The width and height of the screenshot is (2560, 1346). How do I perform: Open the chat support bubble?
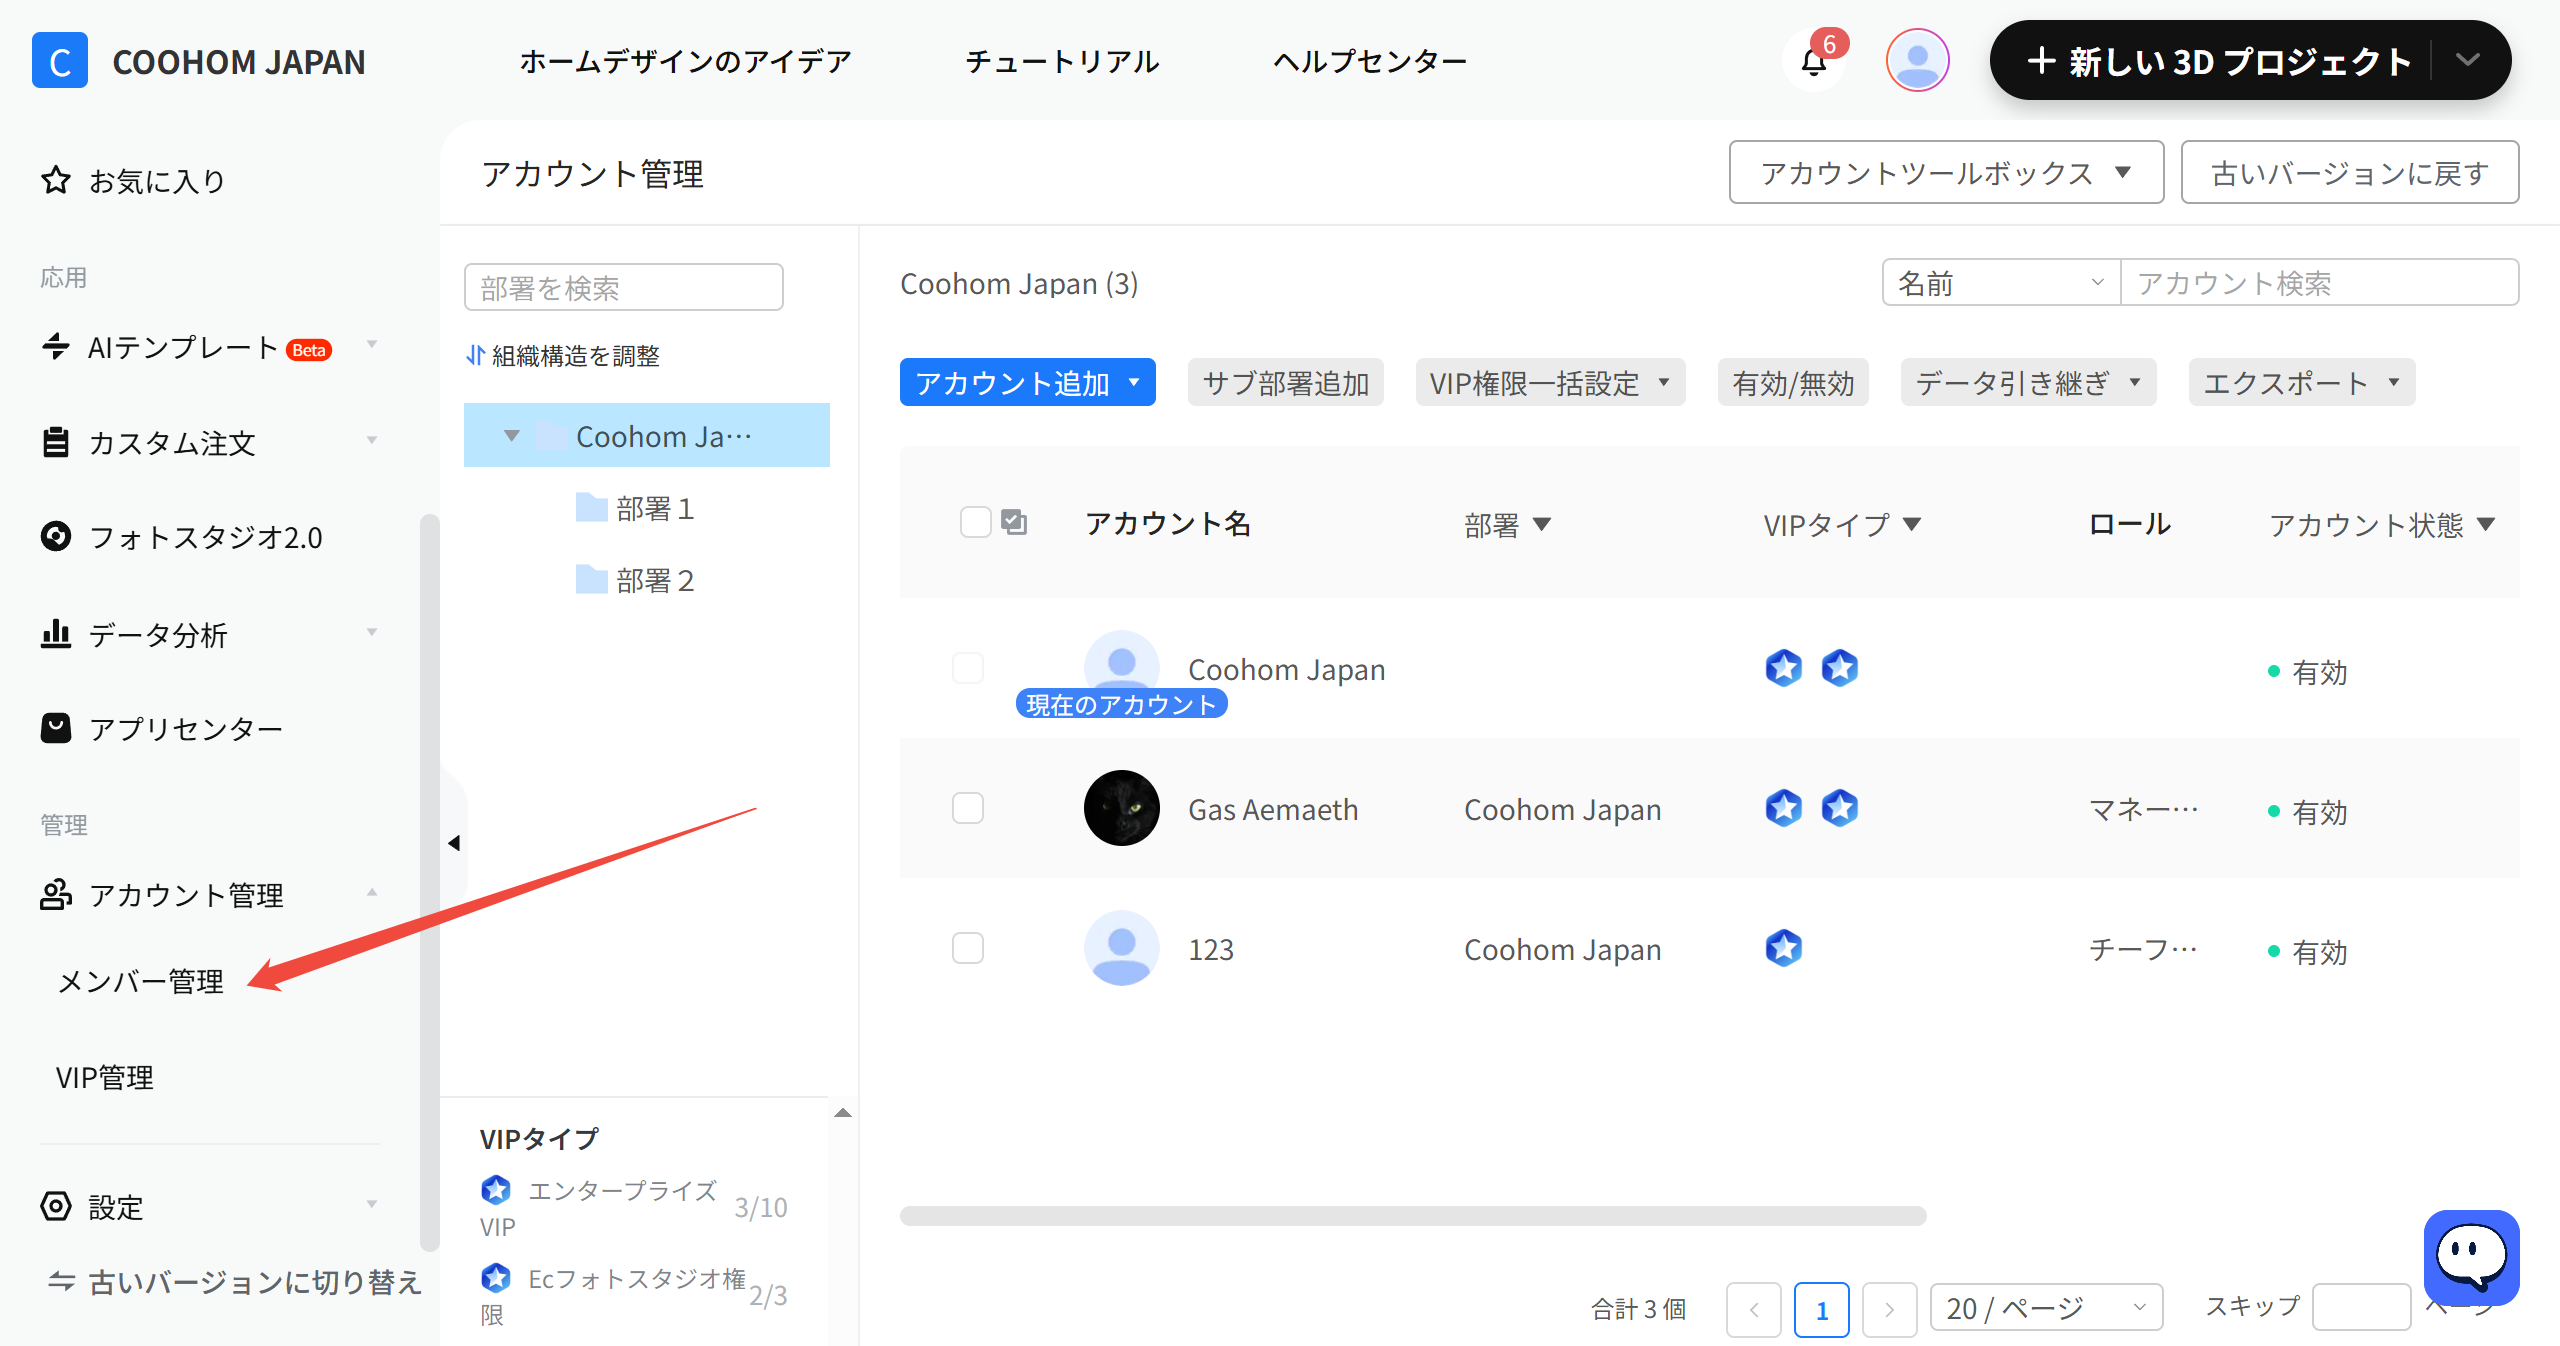[2471, 1257]
